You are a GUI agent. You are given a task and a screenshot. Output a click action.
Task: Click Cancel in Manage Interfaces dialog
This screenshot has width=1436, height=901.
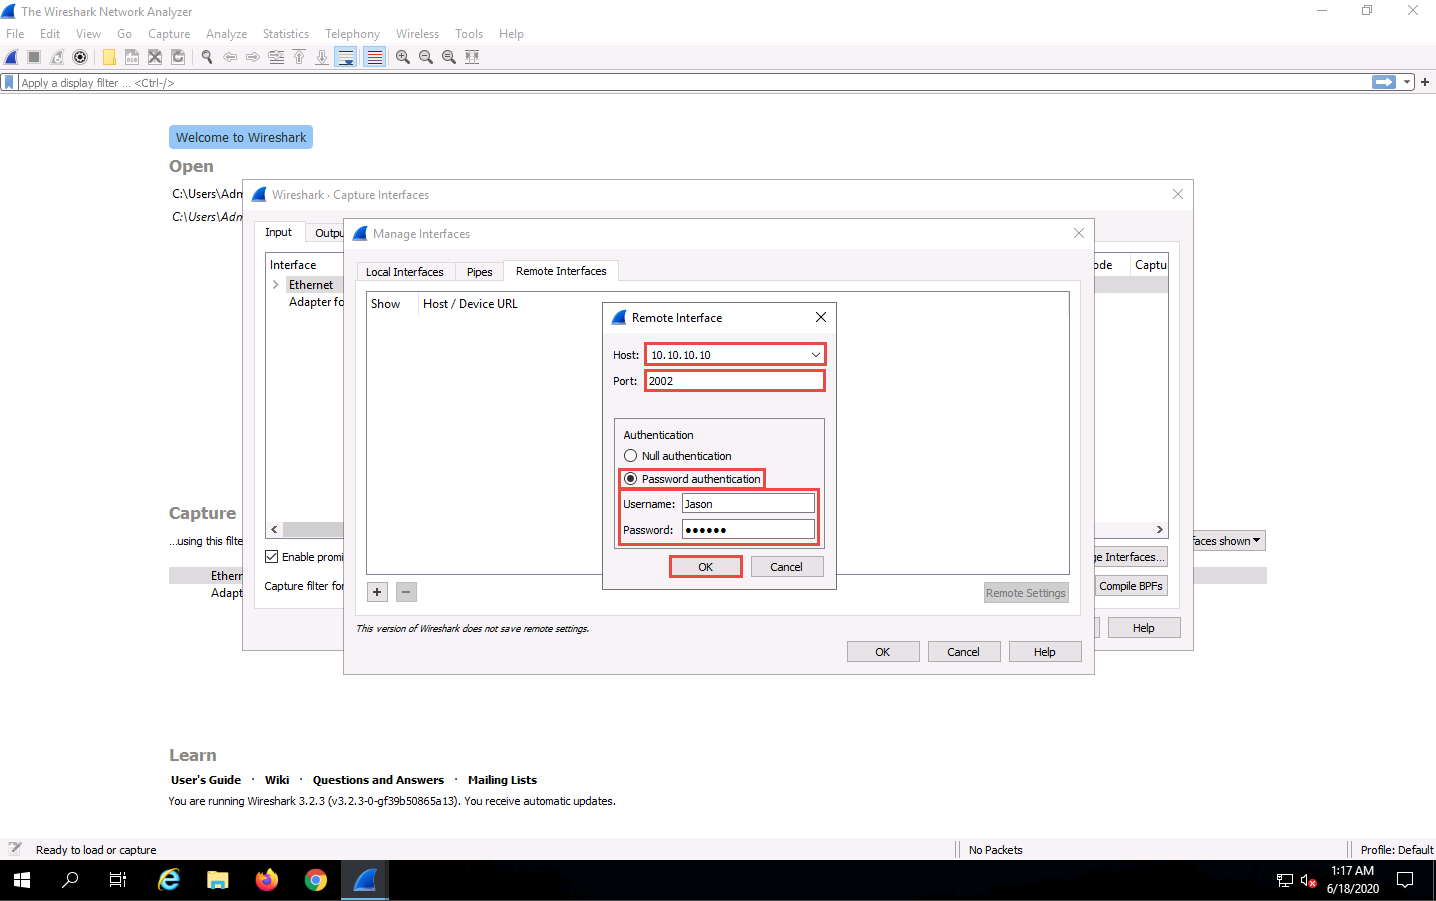(964, 652)
